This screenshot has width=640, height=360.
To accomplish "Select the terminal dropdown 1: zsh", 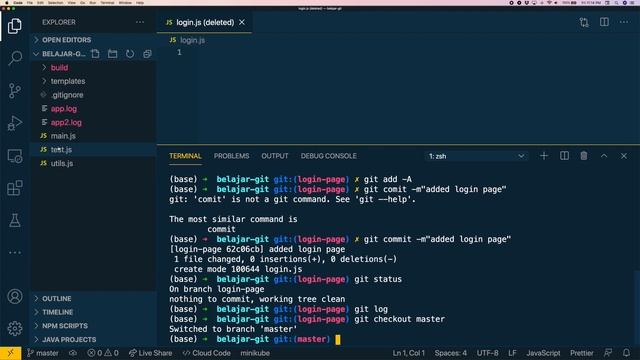I will pyautogui.click(x=476, y=156).
